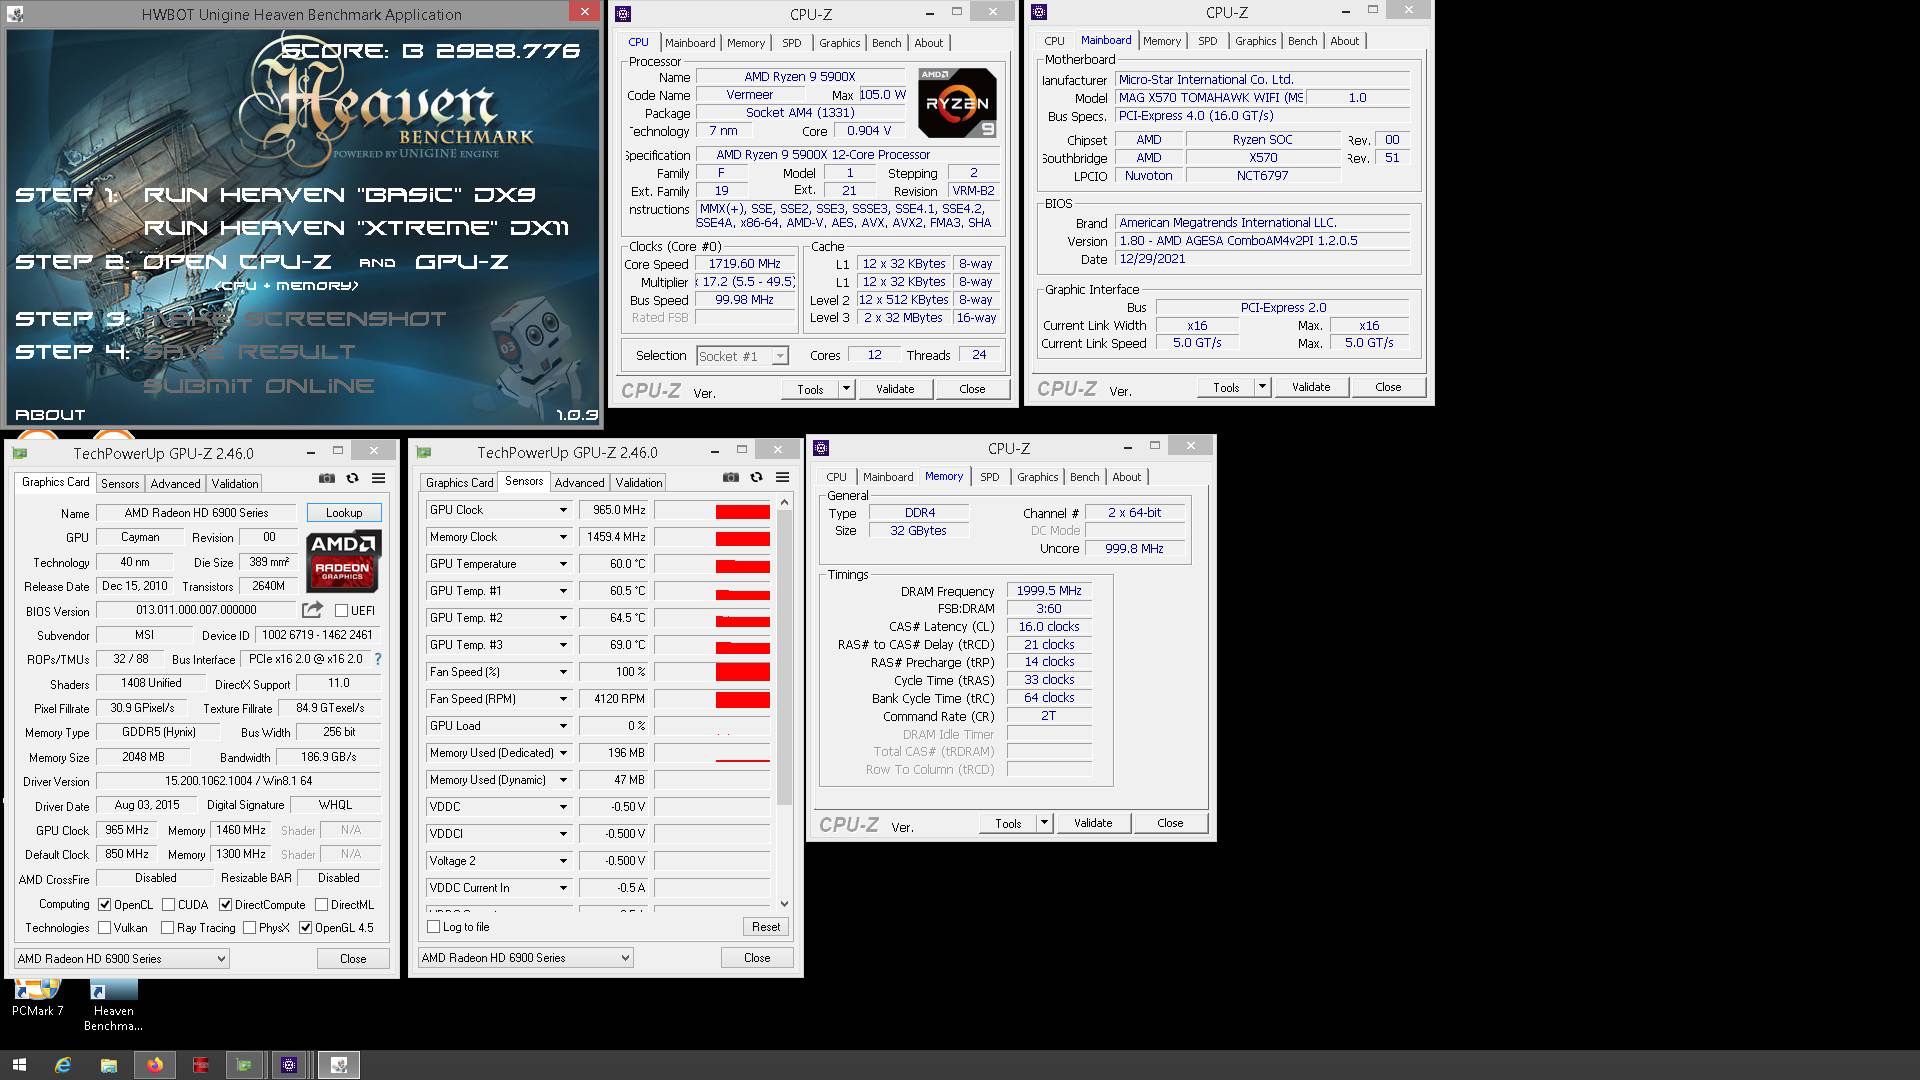Open File Explorer from the taskbar

tap(108, 1065)
